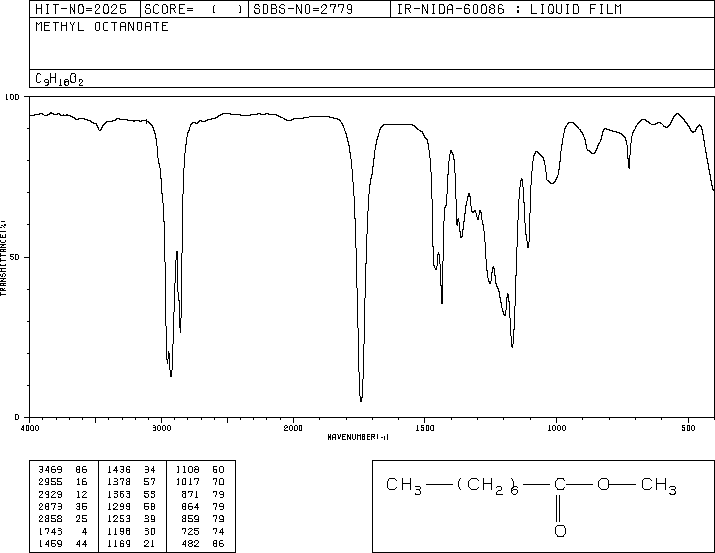Click the 1000 wavenumber axis label
The image size is (715, 553).
(556, 428)
